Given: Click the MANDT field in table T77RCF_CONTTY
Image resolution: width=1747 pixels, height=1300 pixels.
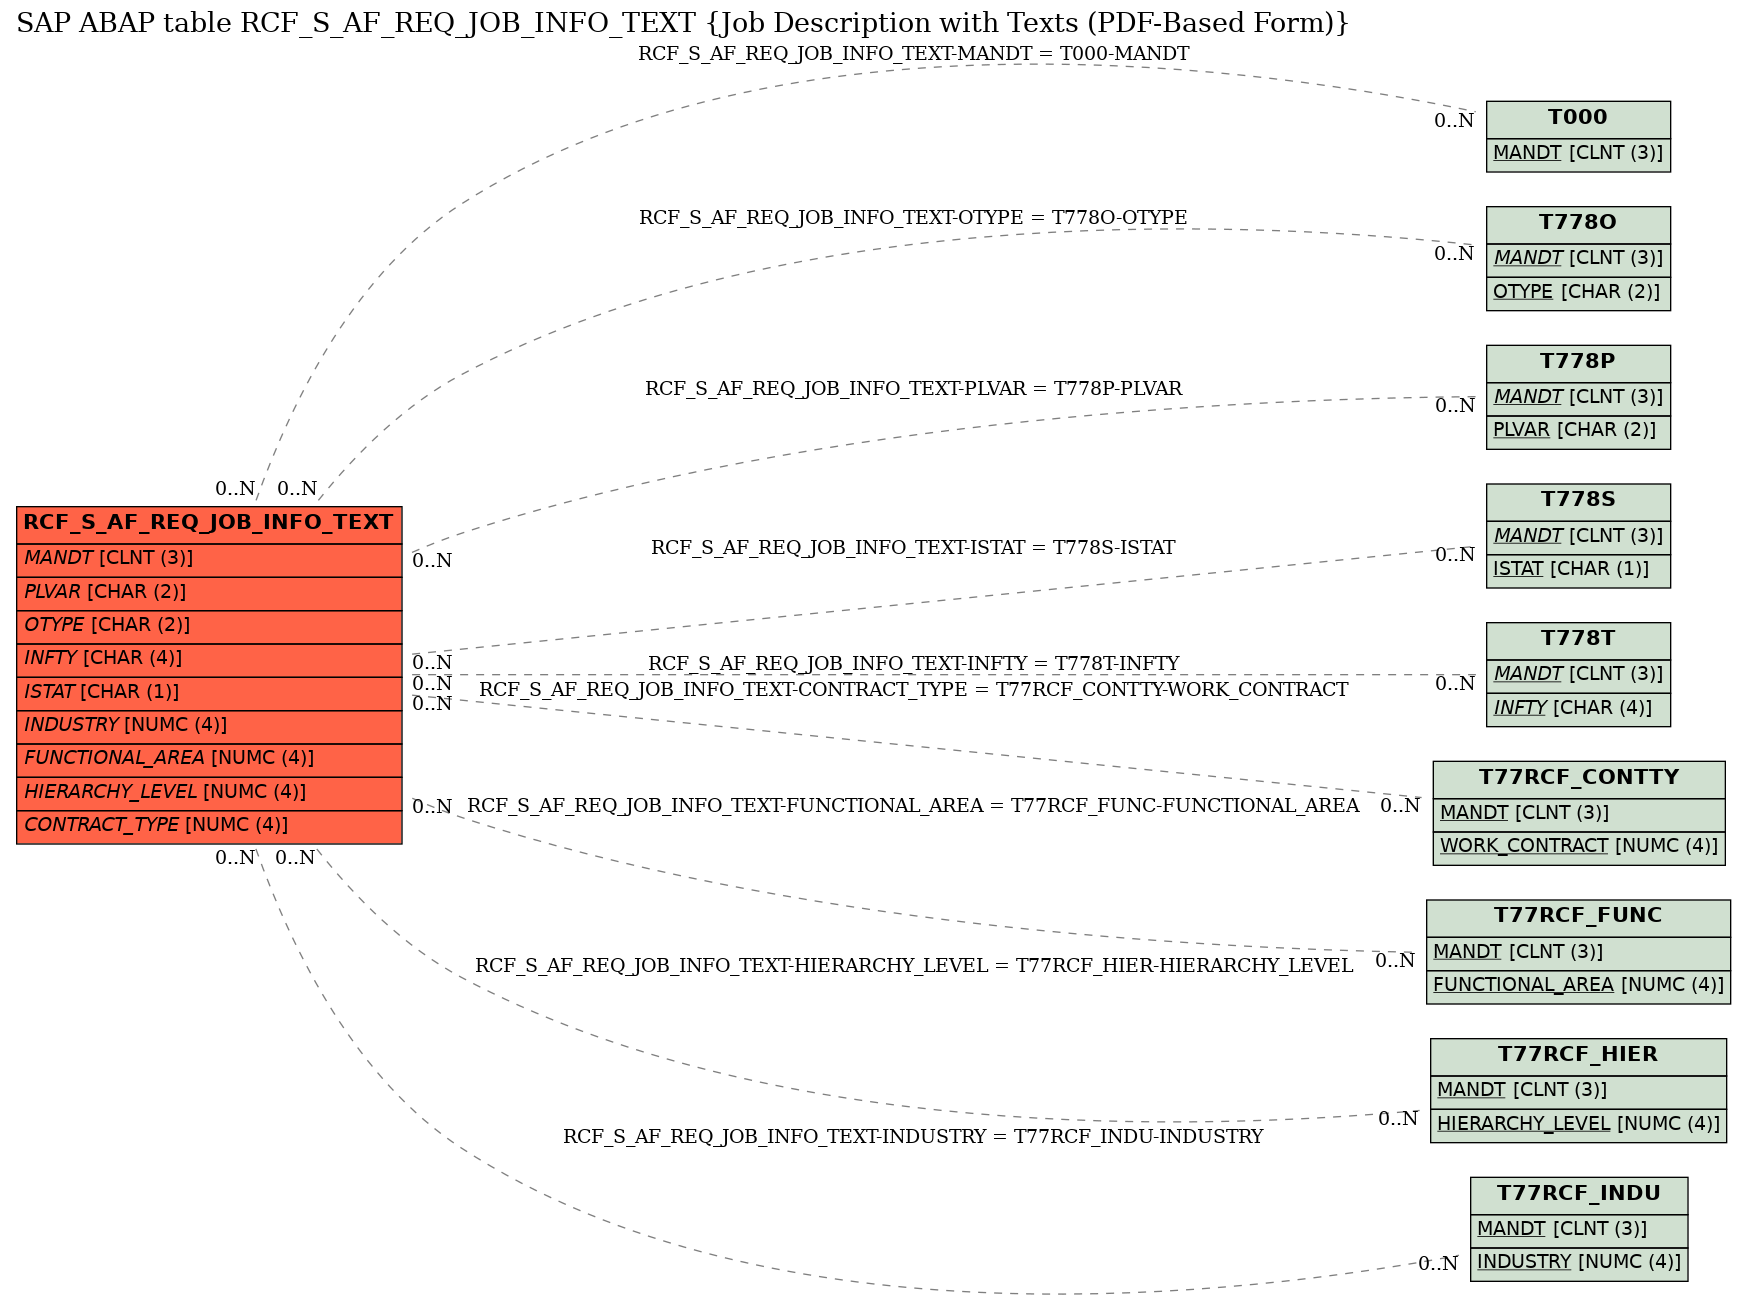Looking at the screenshot, I should (x=1579, y=814).
